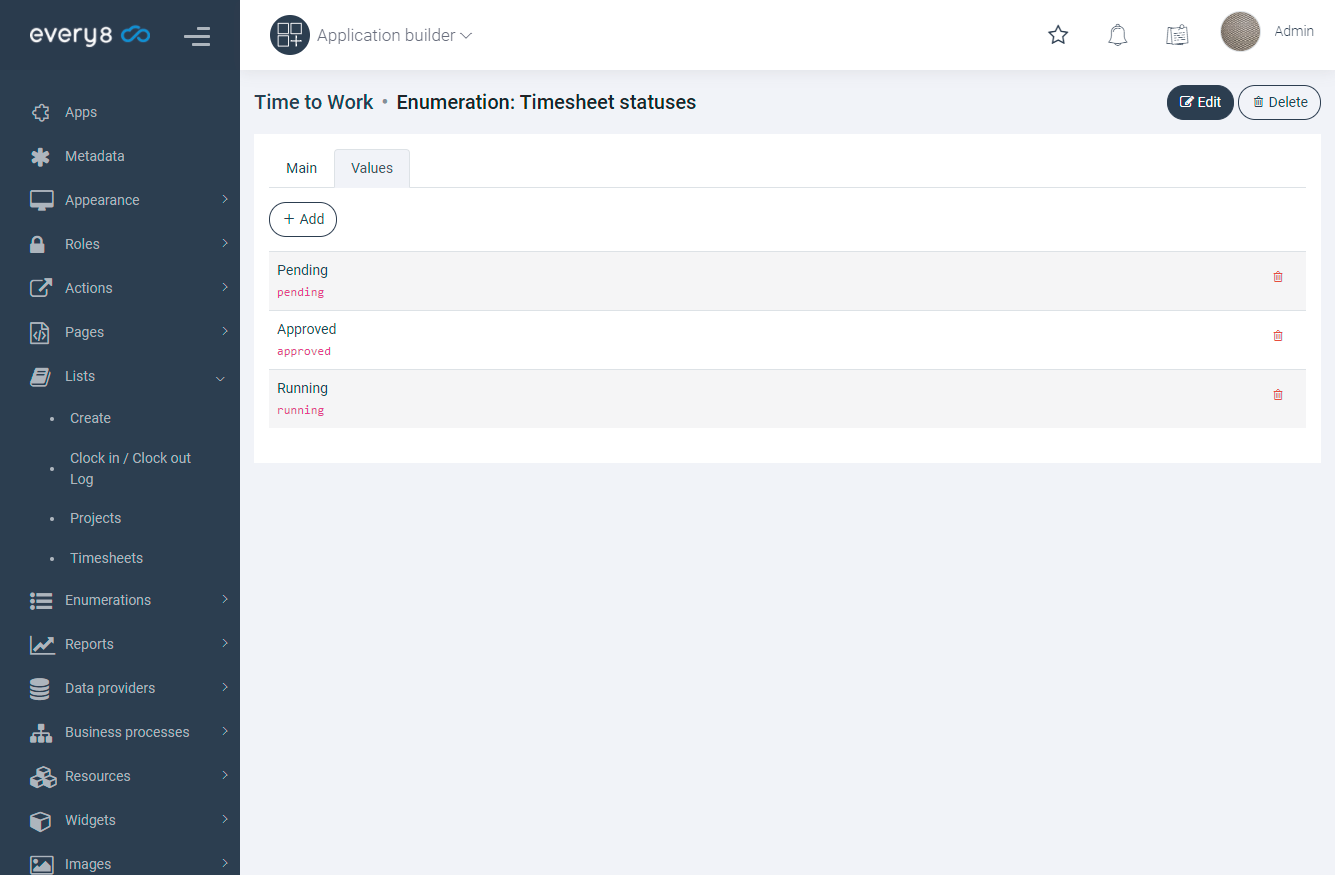Open the Application builder dropdown
The image size is (1335, 875).
pos(394,35)
